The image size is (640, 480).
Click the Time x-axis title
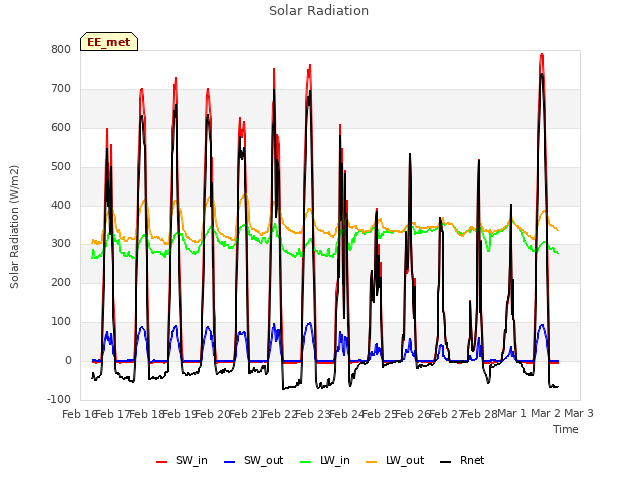(x=566, y=429)
